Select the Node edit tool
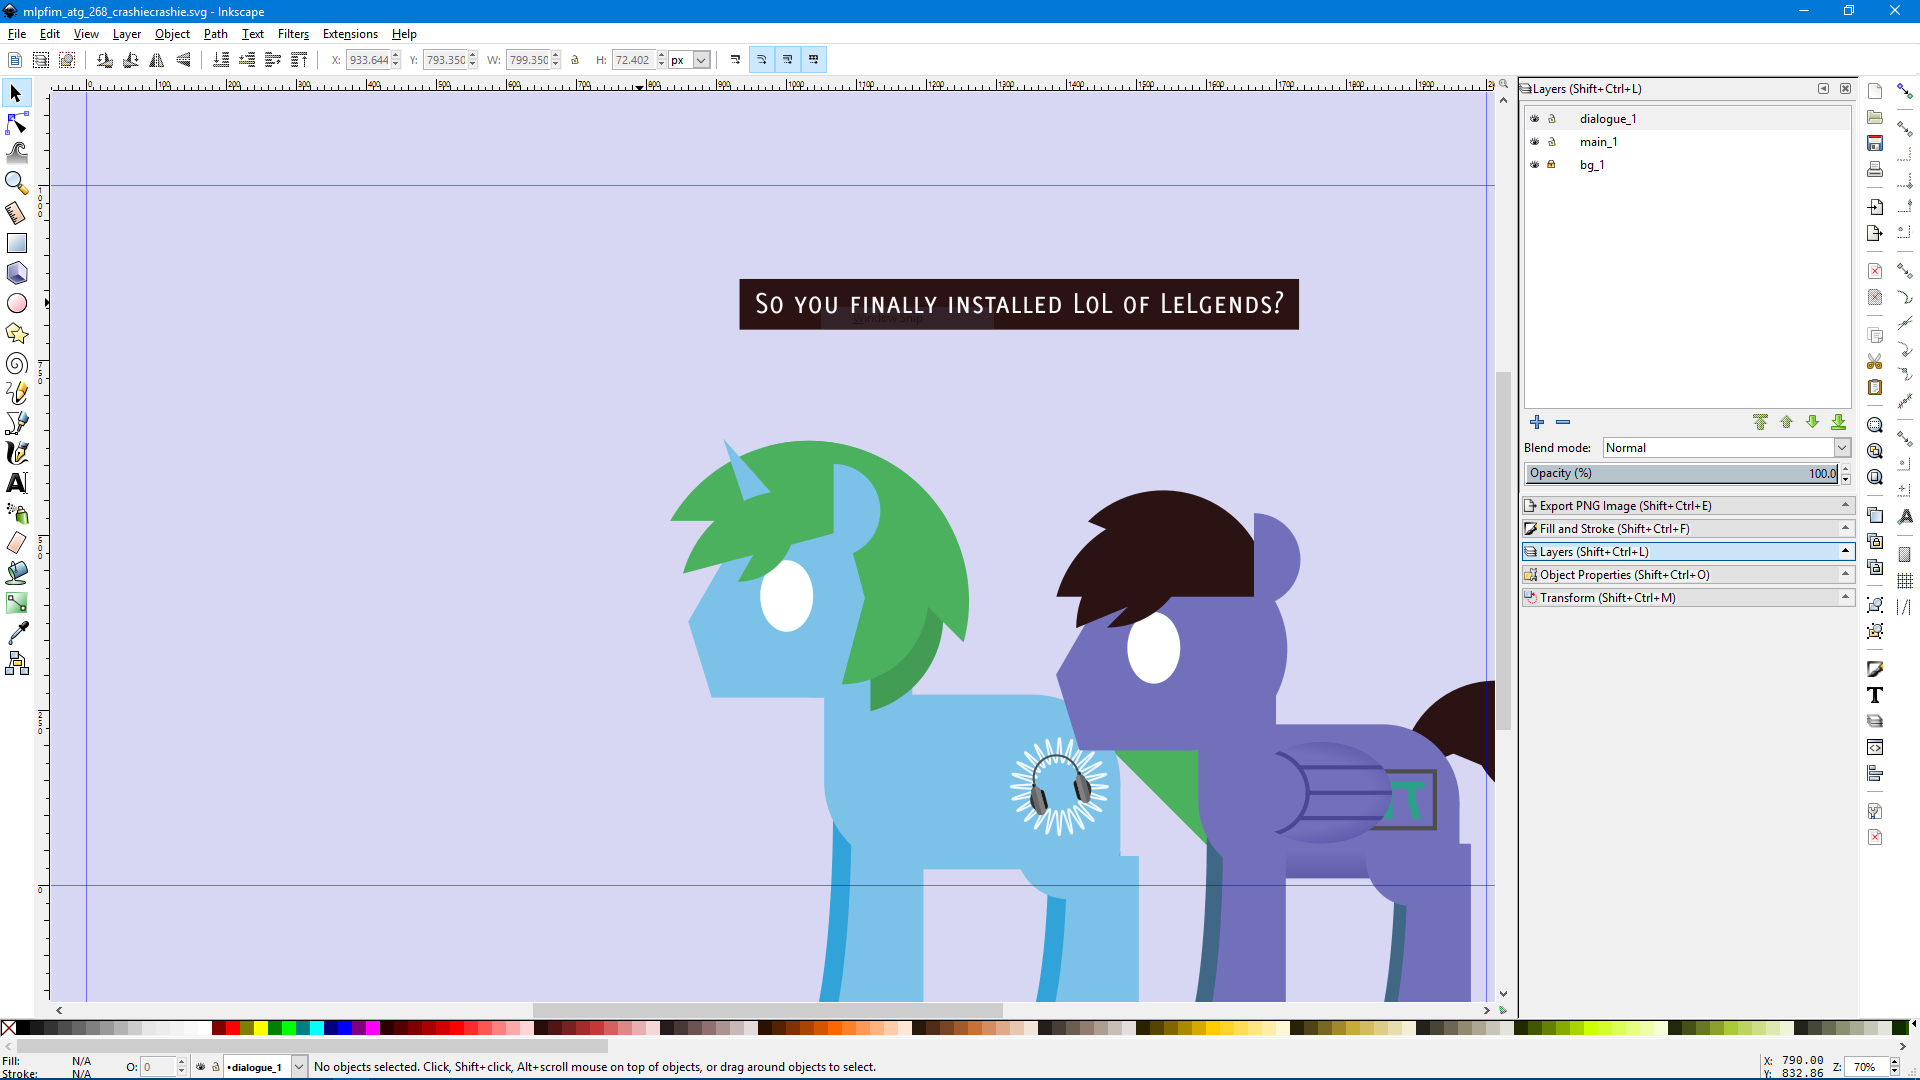This screenshot has width=1920, height=1080. pos(17,123)
